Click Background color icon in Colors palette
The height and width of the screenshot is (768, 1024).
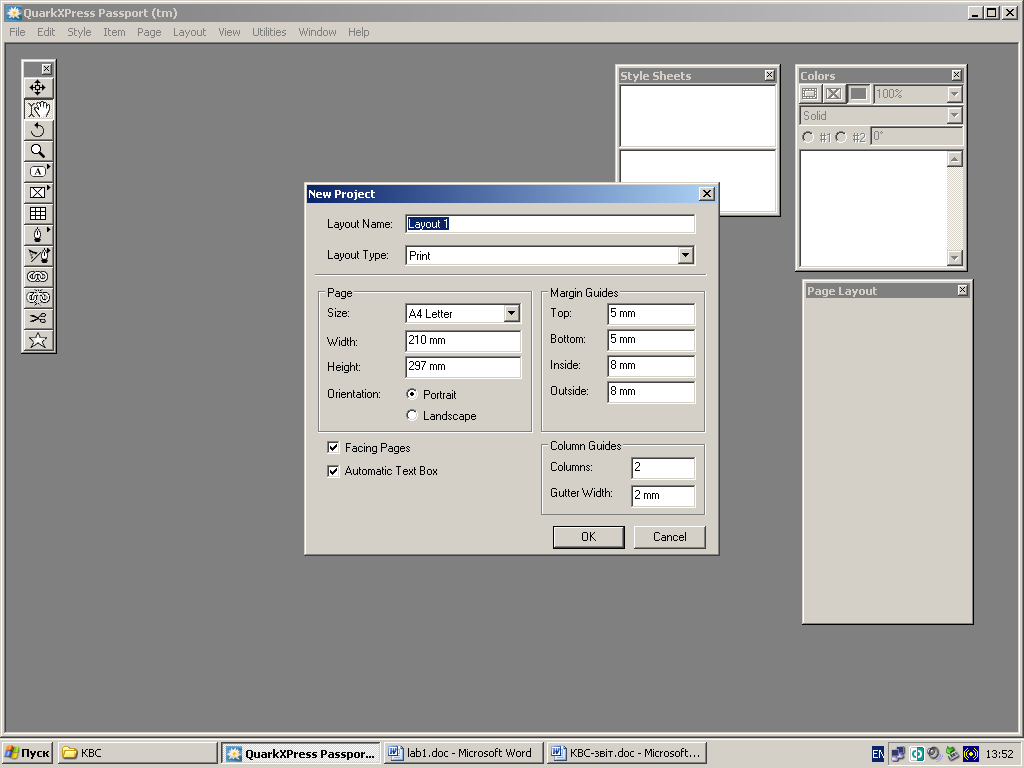coord(858,94)
